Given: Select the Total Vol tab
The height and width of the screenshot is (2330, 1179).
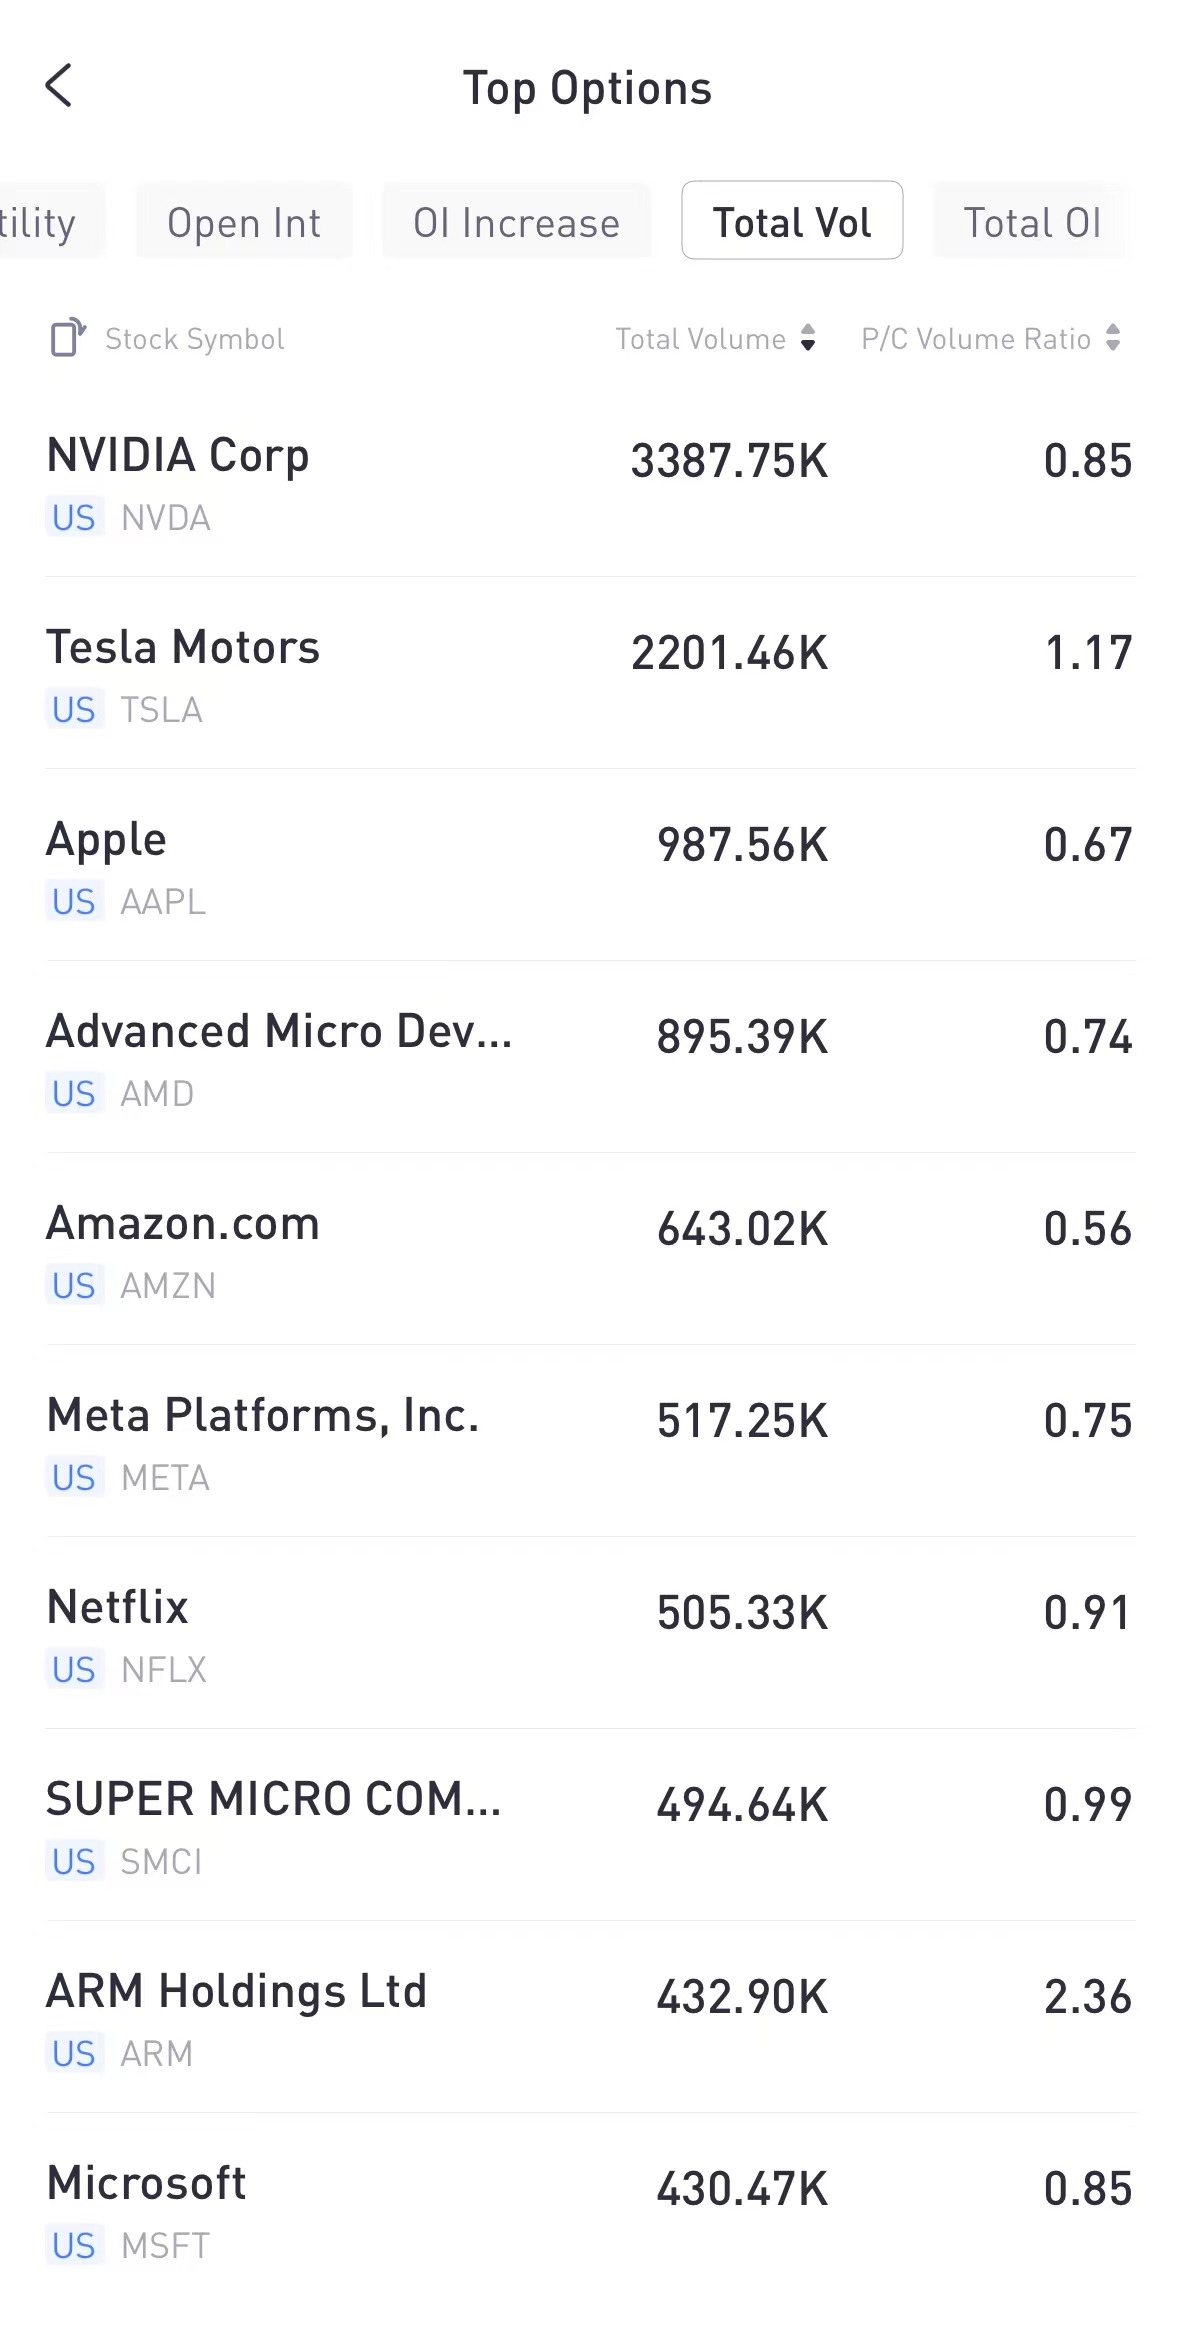Looking at the screenshot, I should click(x=792, y=222).
